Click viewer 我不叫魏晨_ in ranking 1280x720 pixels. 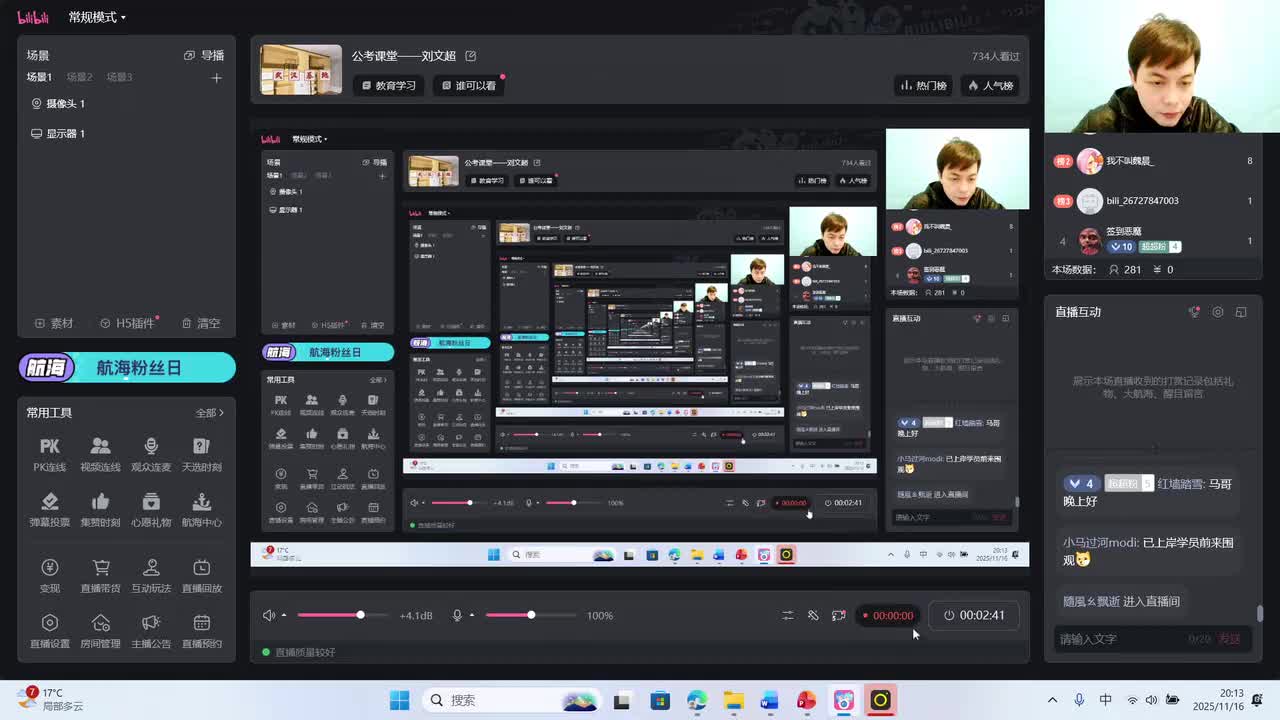tap(1152, 161)
